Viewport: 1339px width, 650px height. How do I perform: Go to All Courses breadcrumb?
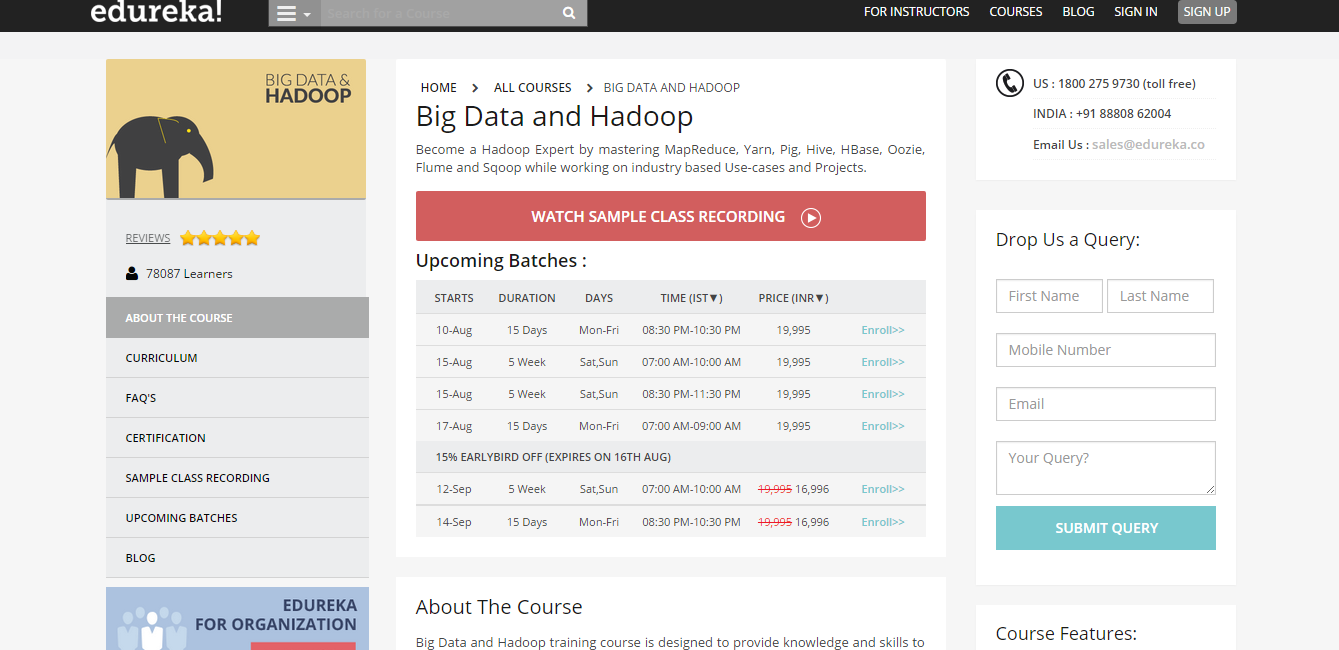click(533, 88)
